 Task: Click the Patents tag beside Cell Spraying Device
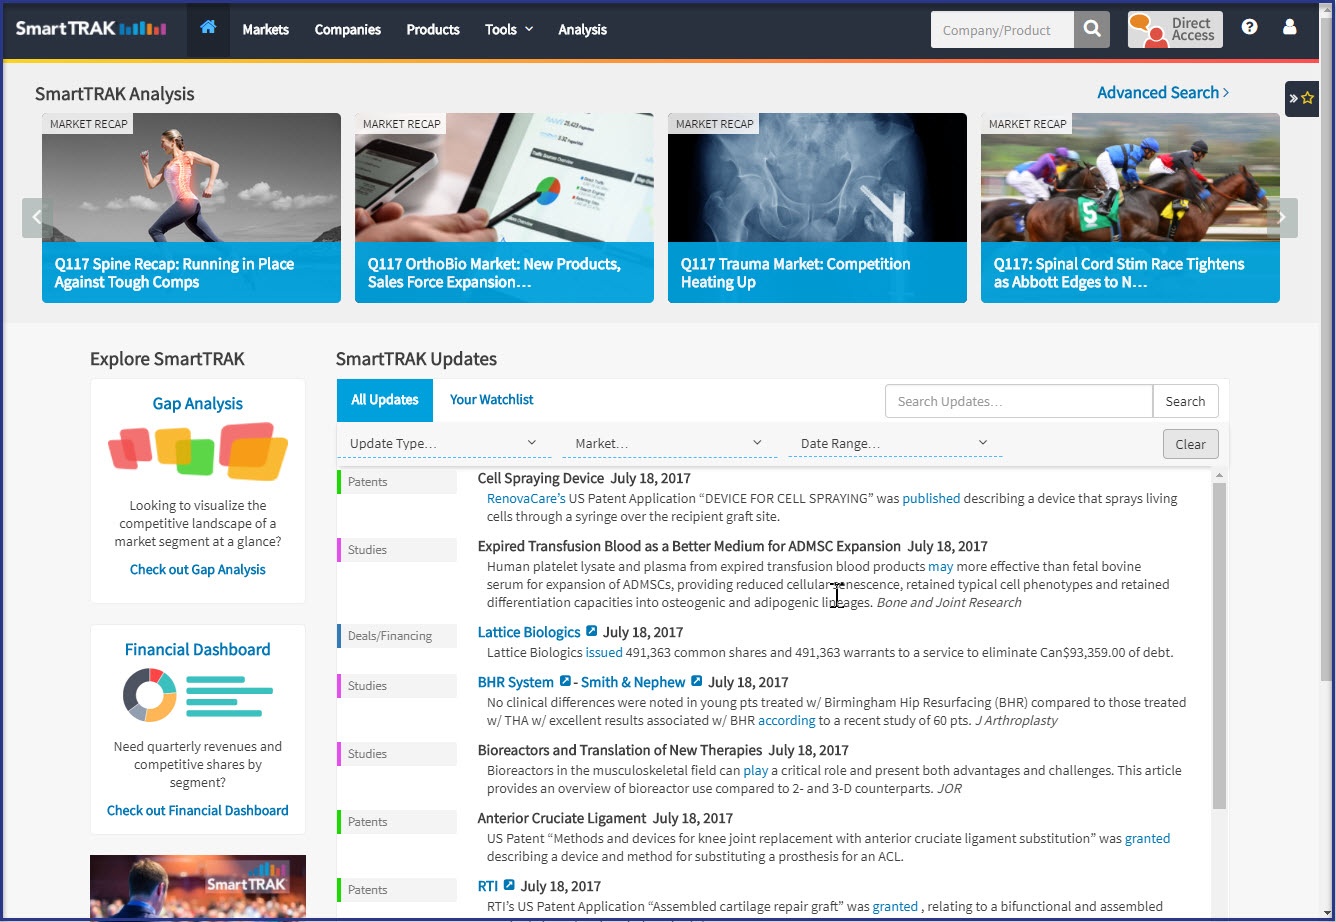pyautogui.click(x=396, y=481)
